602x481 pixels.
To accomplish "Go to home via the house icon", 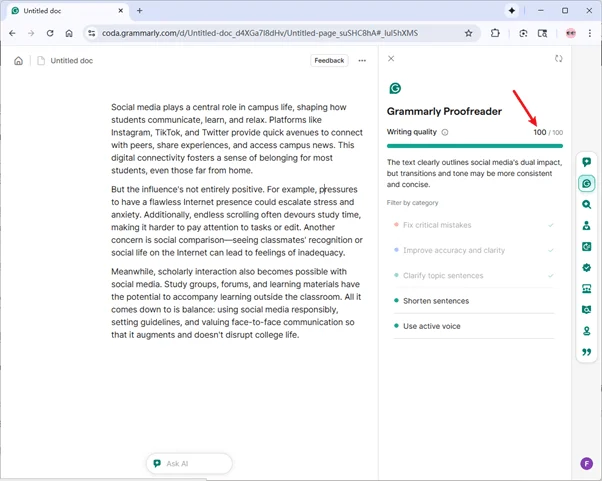I will click(19, 61).
